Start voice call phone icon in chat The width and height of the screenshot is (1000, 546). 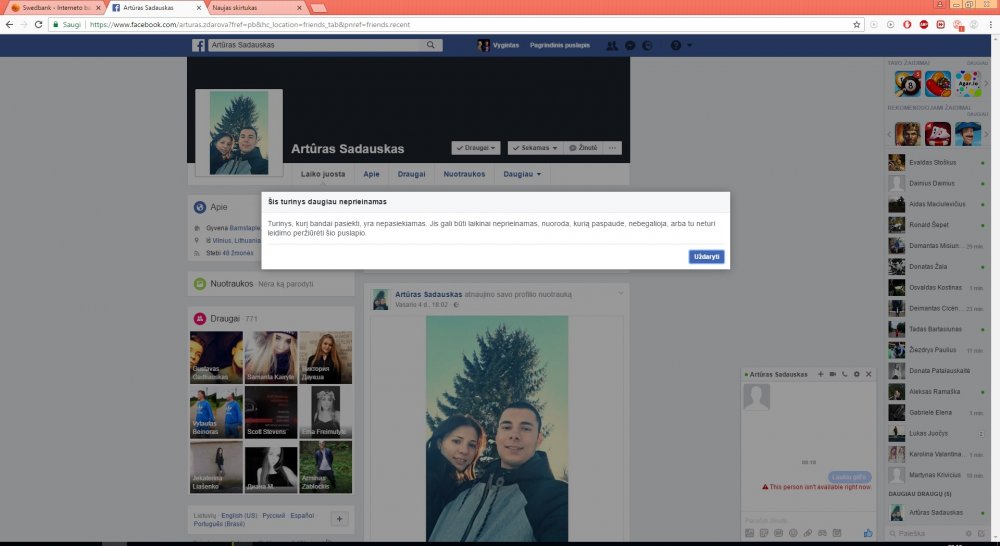pos(844,374)
